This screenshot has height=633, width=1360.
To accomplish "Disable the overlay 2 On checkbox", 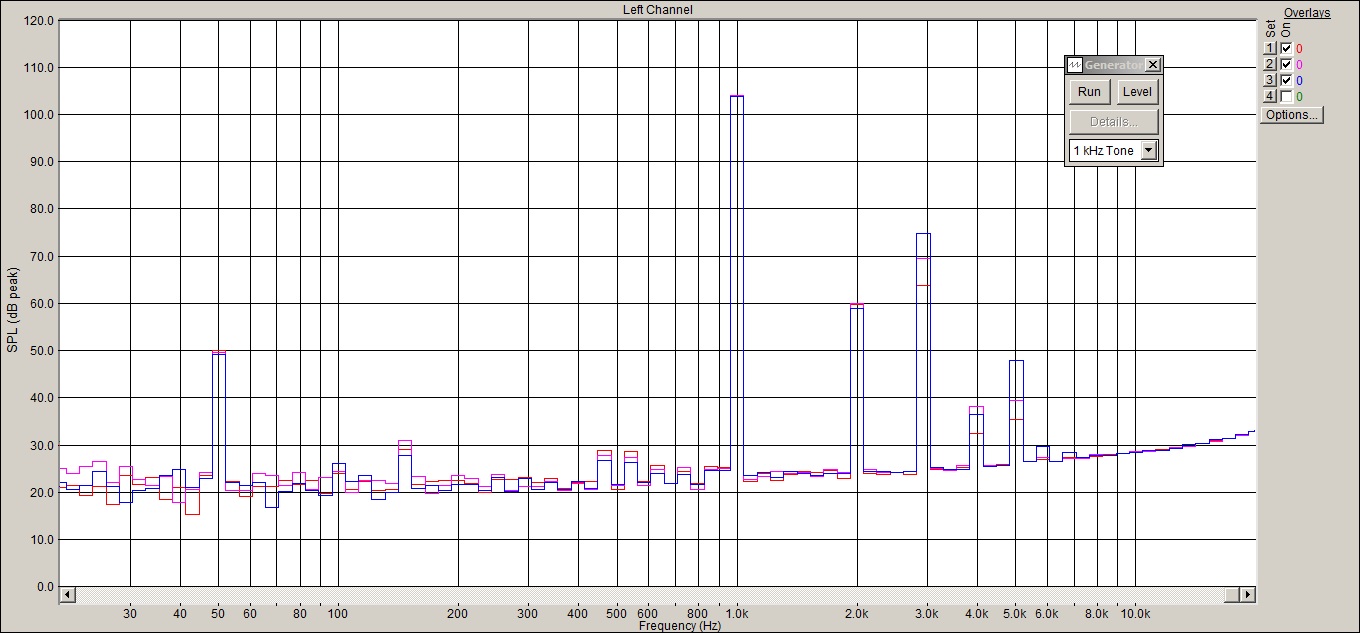I will tap(1286, 64).
